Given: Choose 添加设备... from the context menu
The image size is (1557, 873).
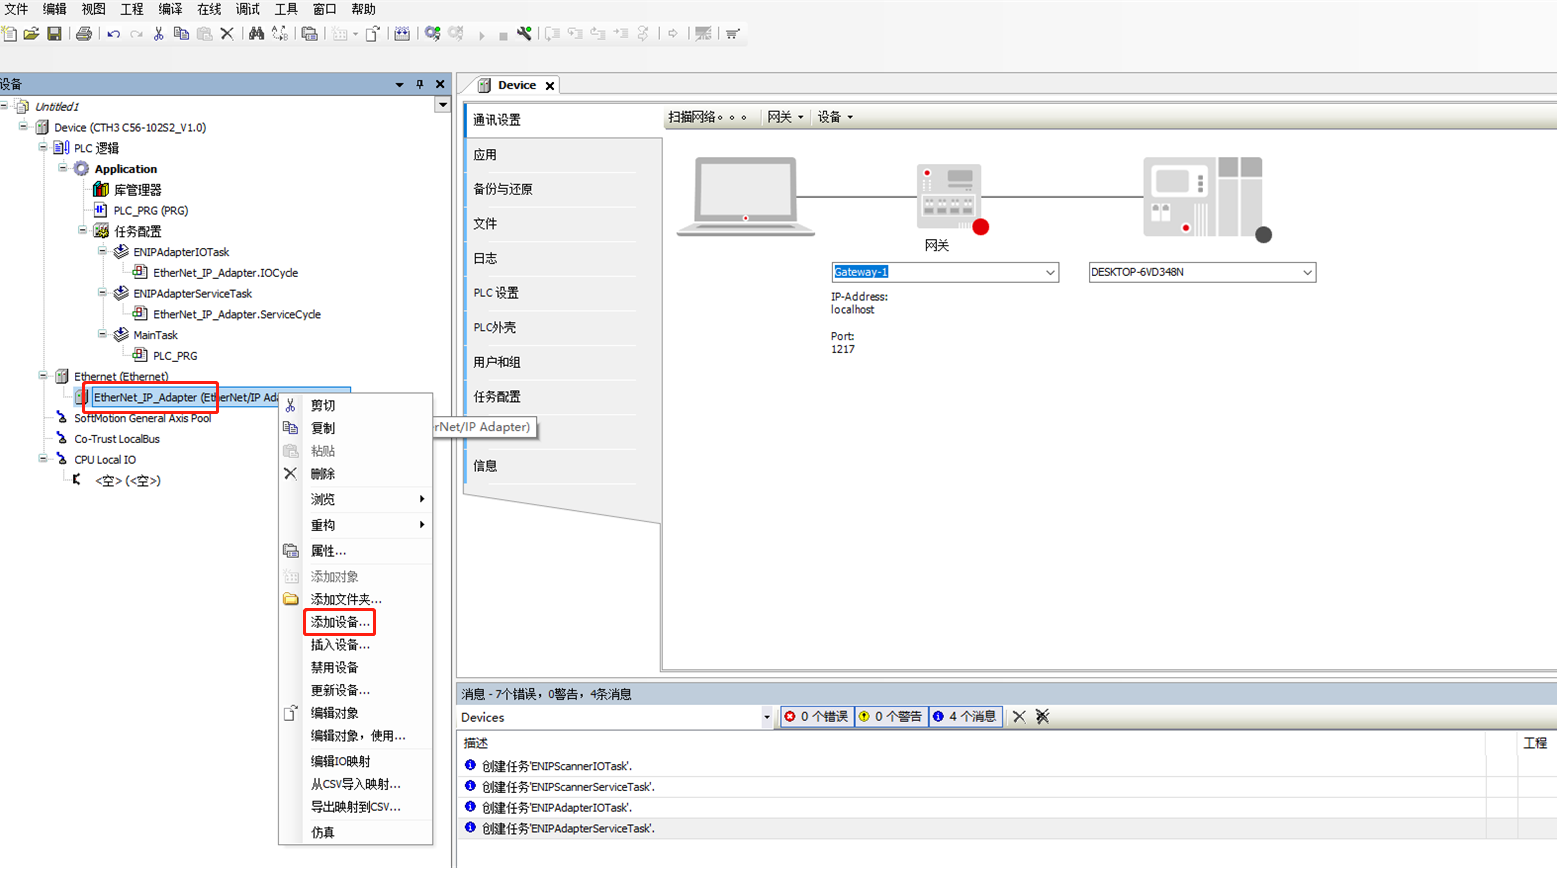Looking at the screenshot, I should (x=340, y=622).
